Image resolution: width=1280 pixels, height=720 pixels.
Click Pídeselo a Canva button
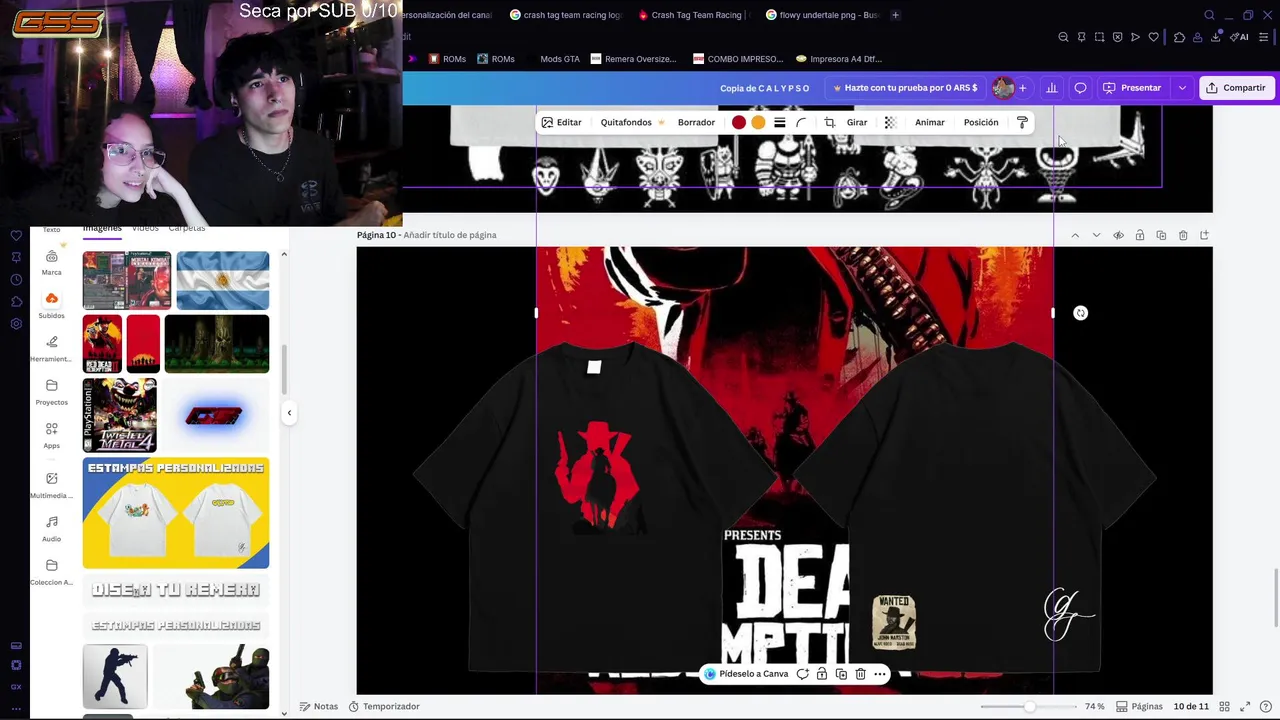746,674
